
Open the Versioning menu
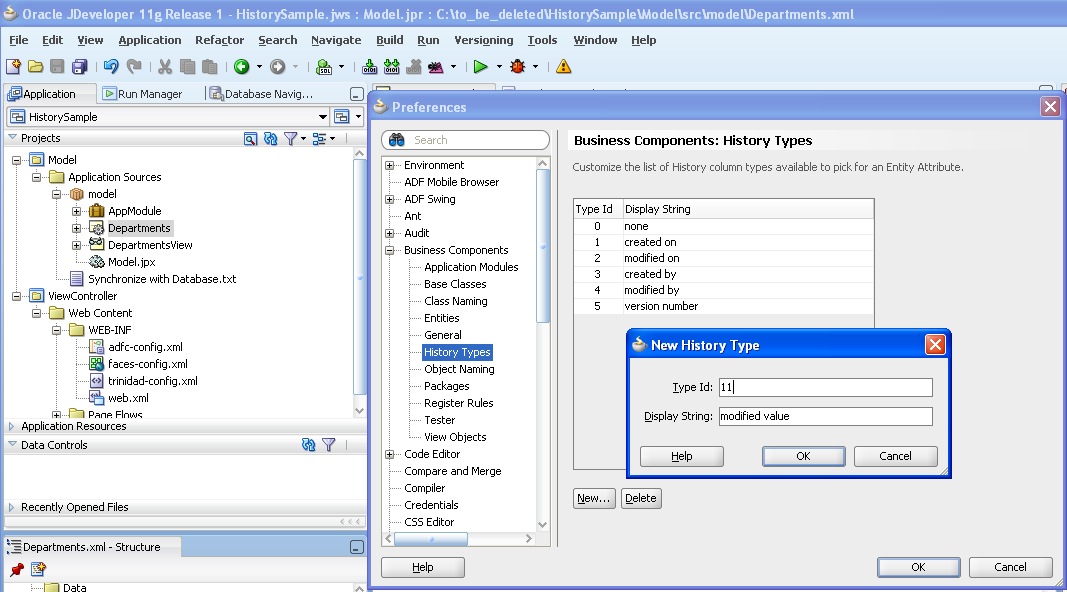(x=483, y=40)
